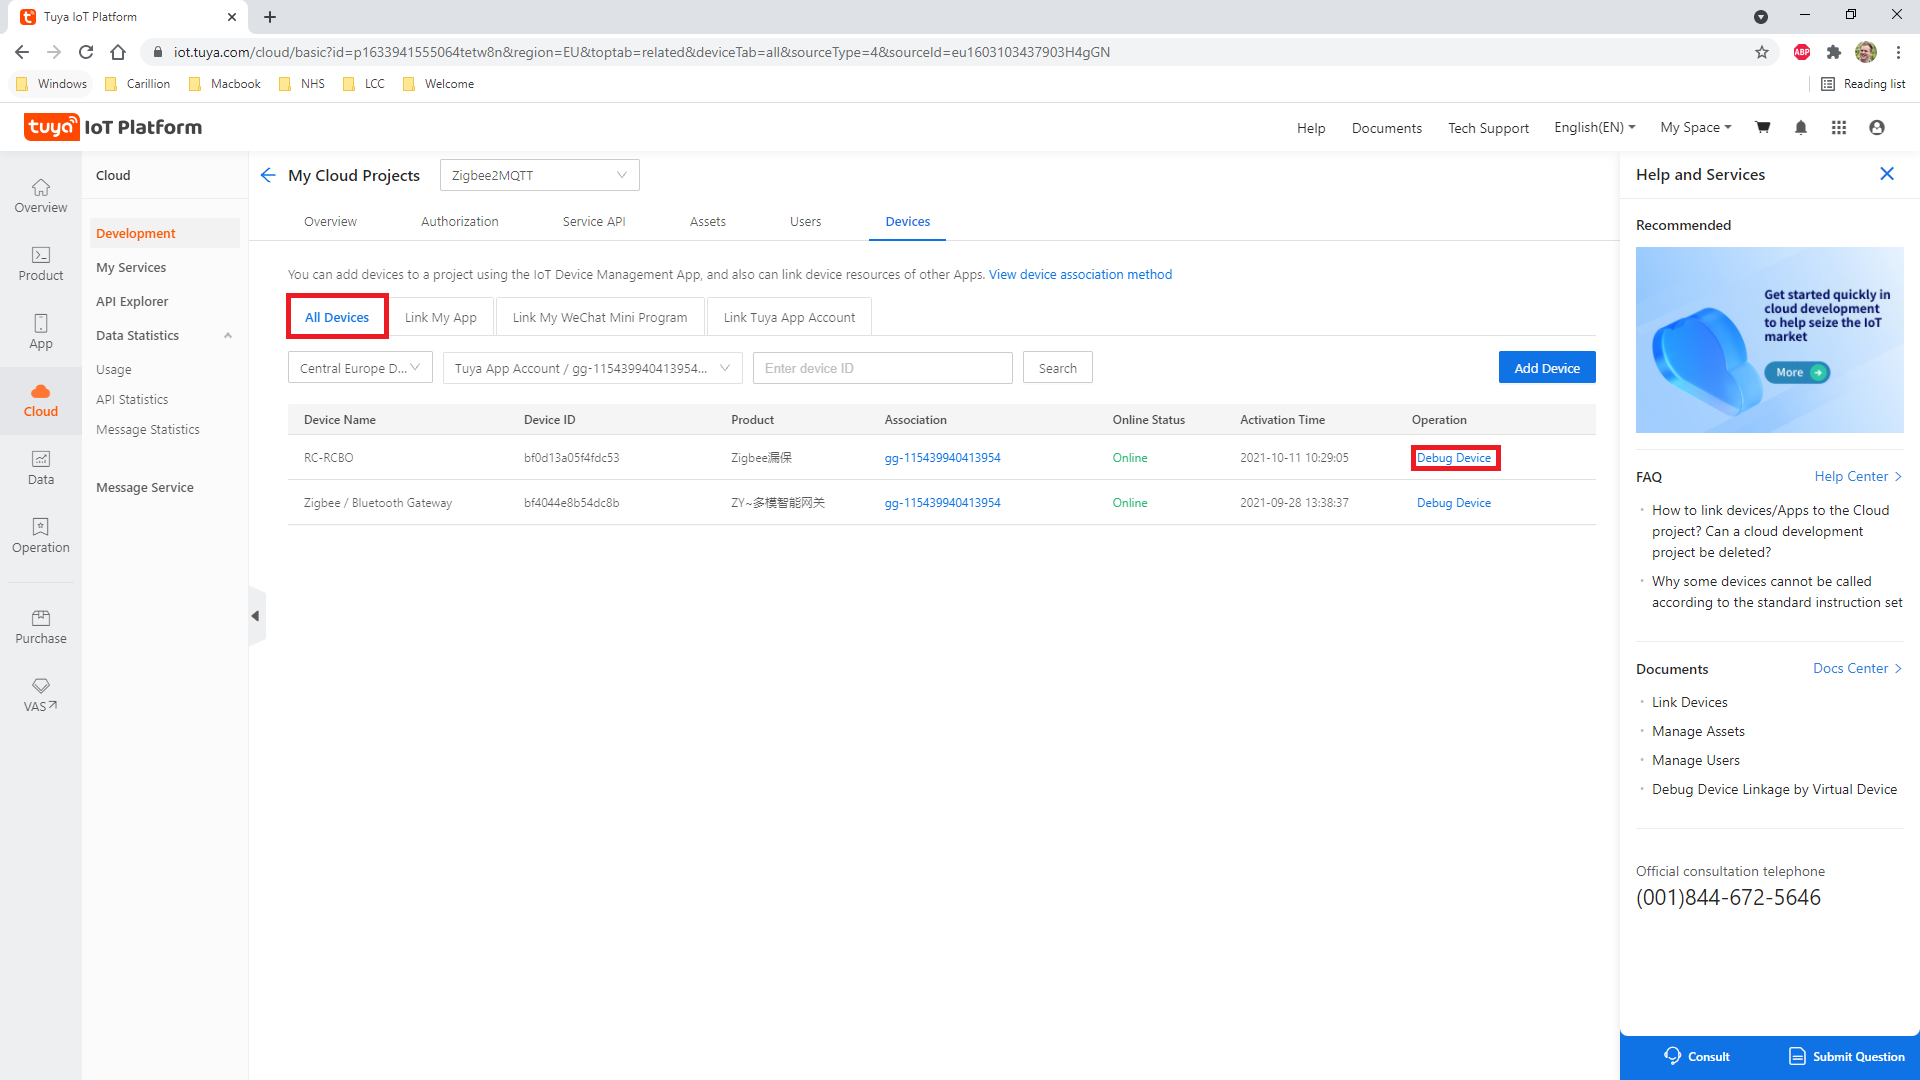Expand the Help Center link
1920x1080 pixels.
coord(1858,476)
